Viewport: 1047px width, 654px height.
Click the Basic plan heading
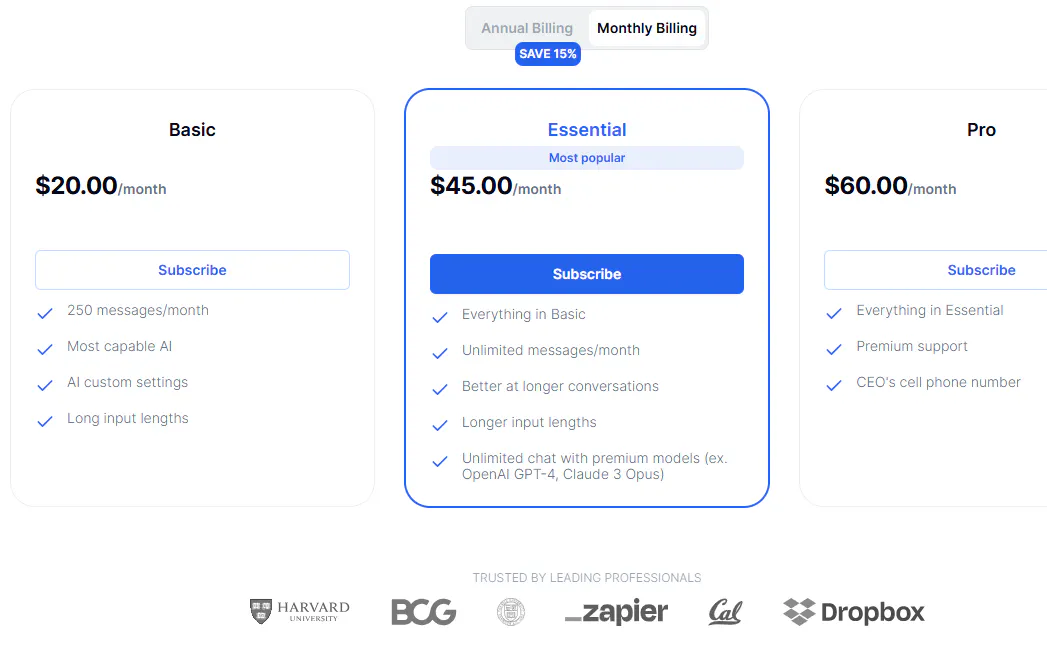(x=192, y=130)
